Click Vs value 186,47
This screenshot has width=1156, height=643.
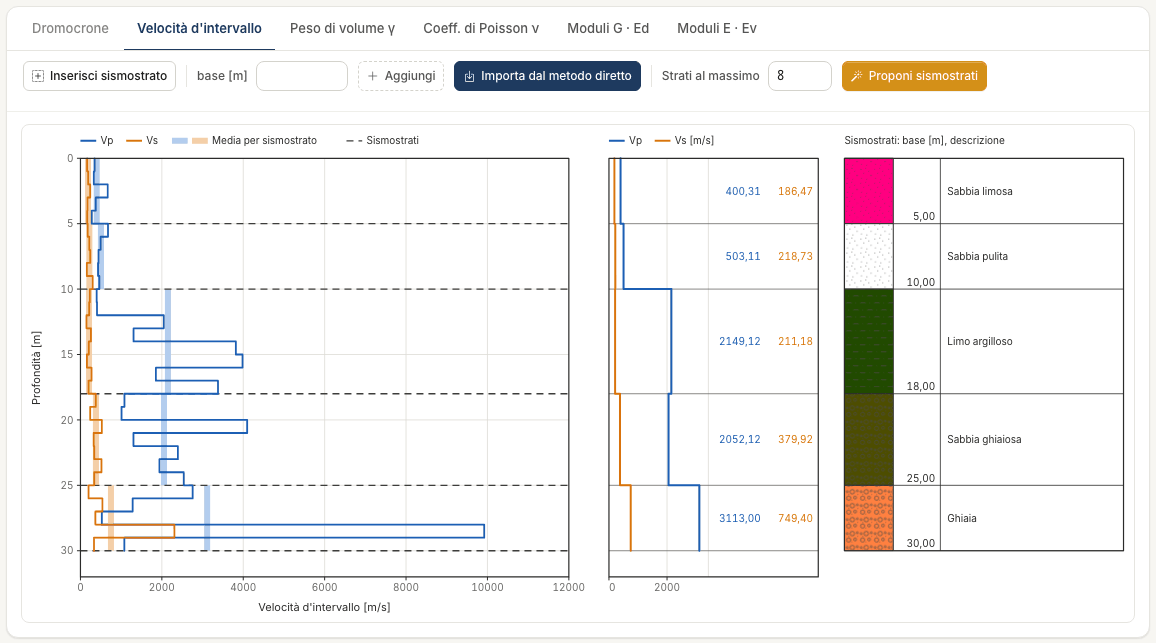pos(795,191)
